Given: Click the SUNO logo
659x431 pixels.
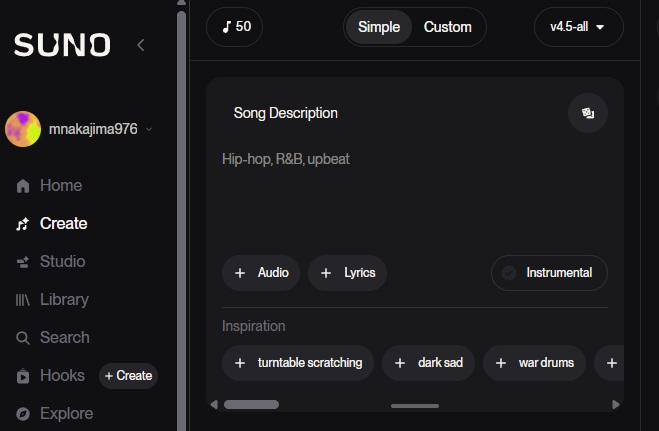Looking at the screenshot, I should click(x=62, y=45).
